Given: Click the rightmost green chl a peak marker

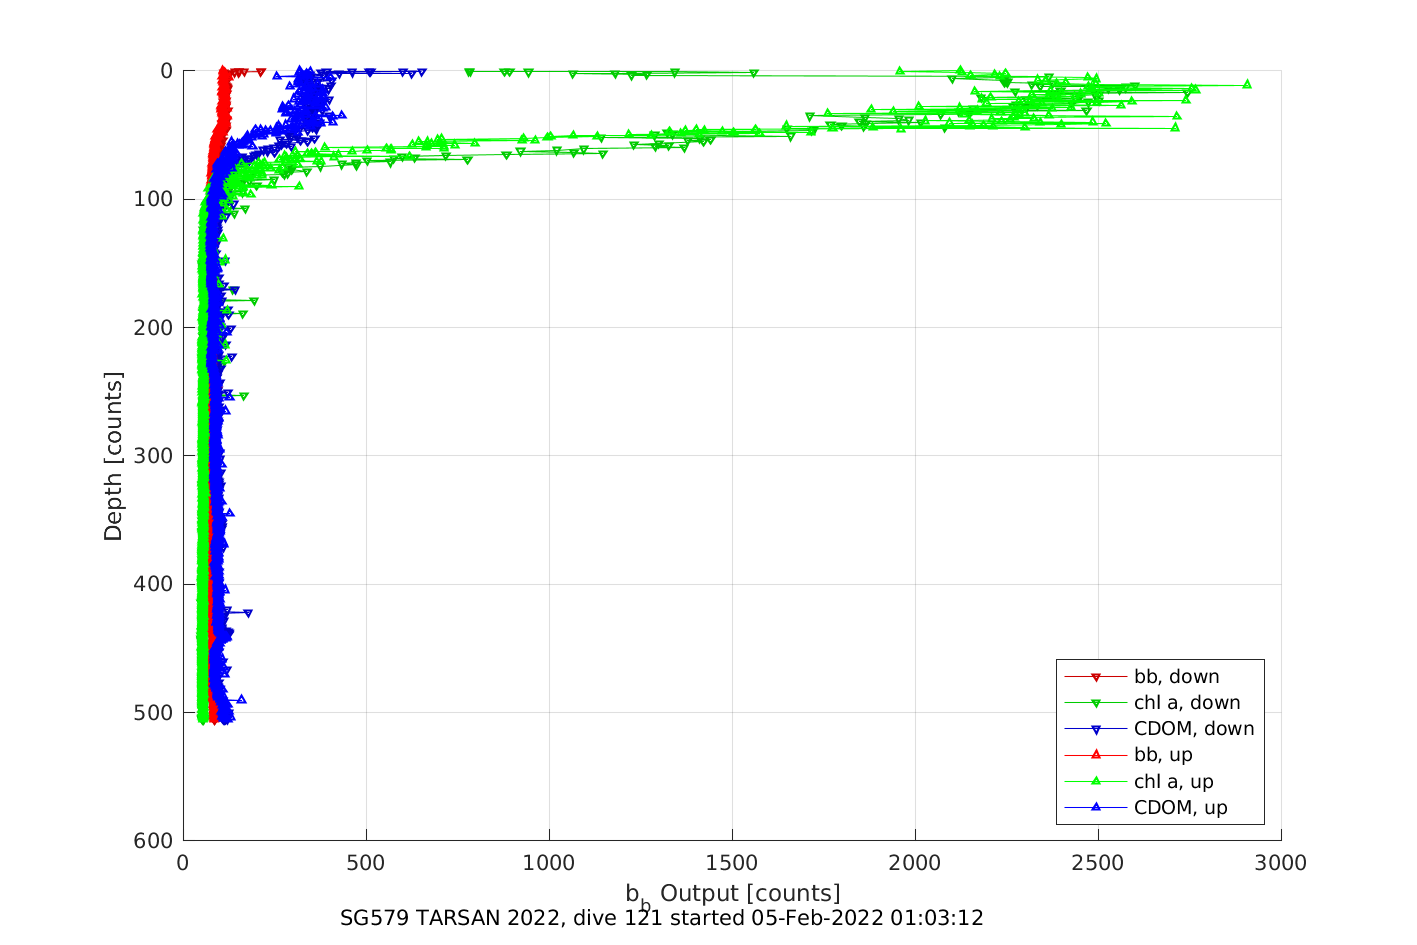Looking at the screenshot, I should pos(1247,84).
